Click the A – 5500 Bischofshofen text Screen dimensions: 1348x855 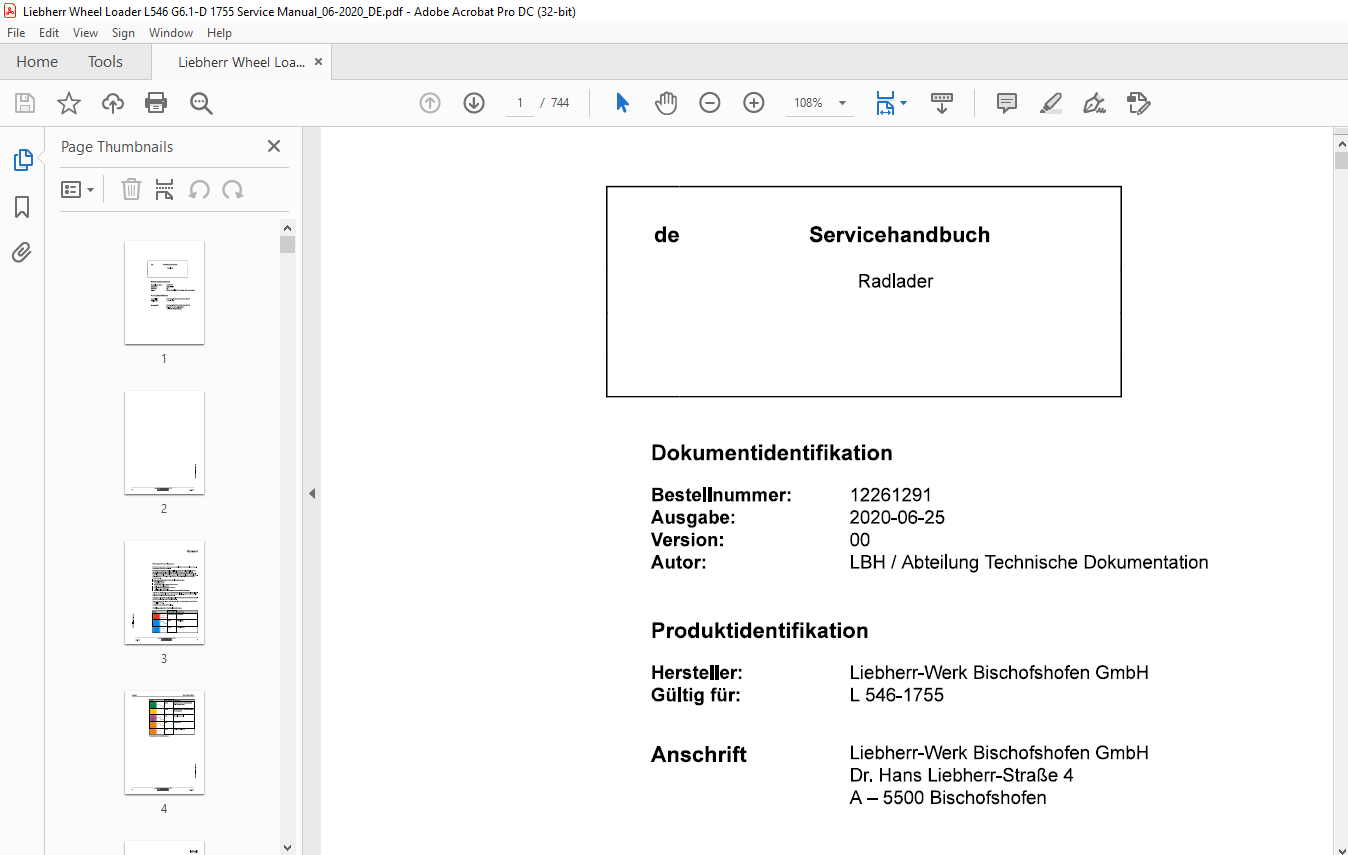[x=948, y=798]
